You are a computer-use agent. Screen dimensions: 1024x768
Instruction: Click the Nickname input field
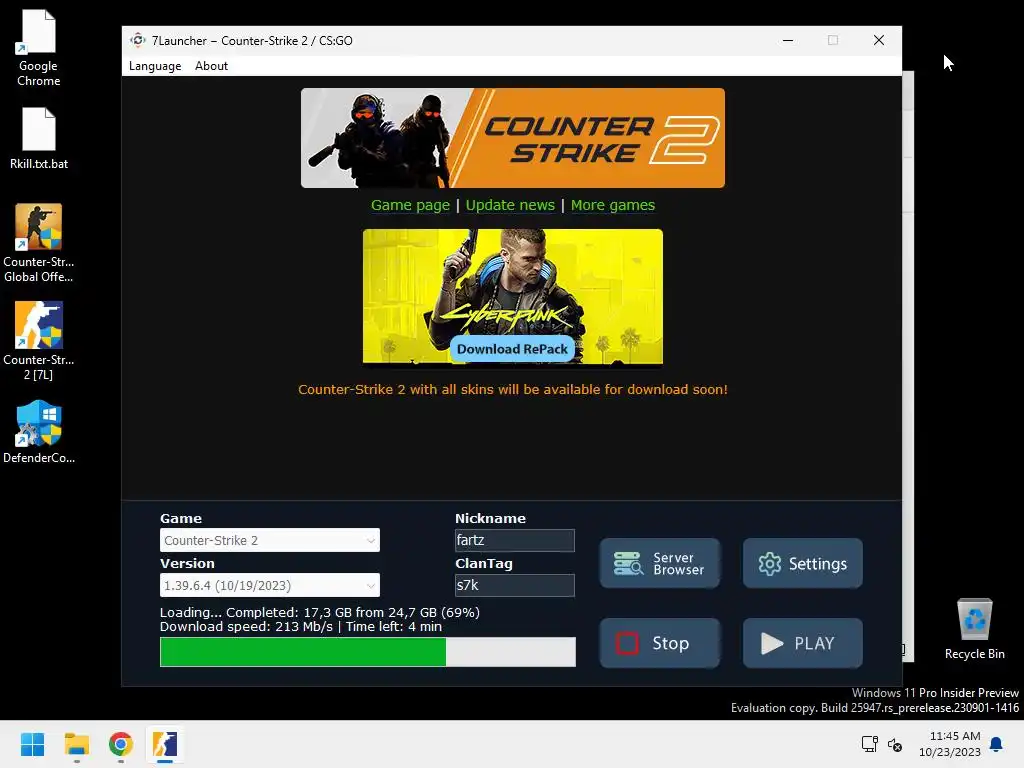515,540
